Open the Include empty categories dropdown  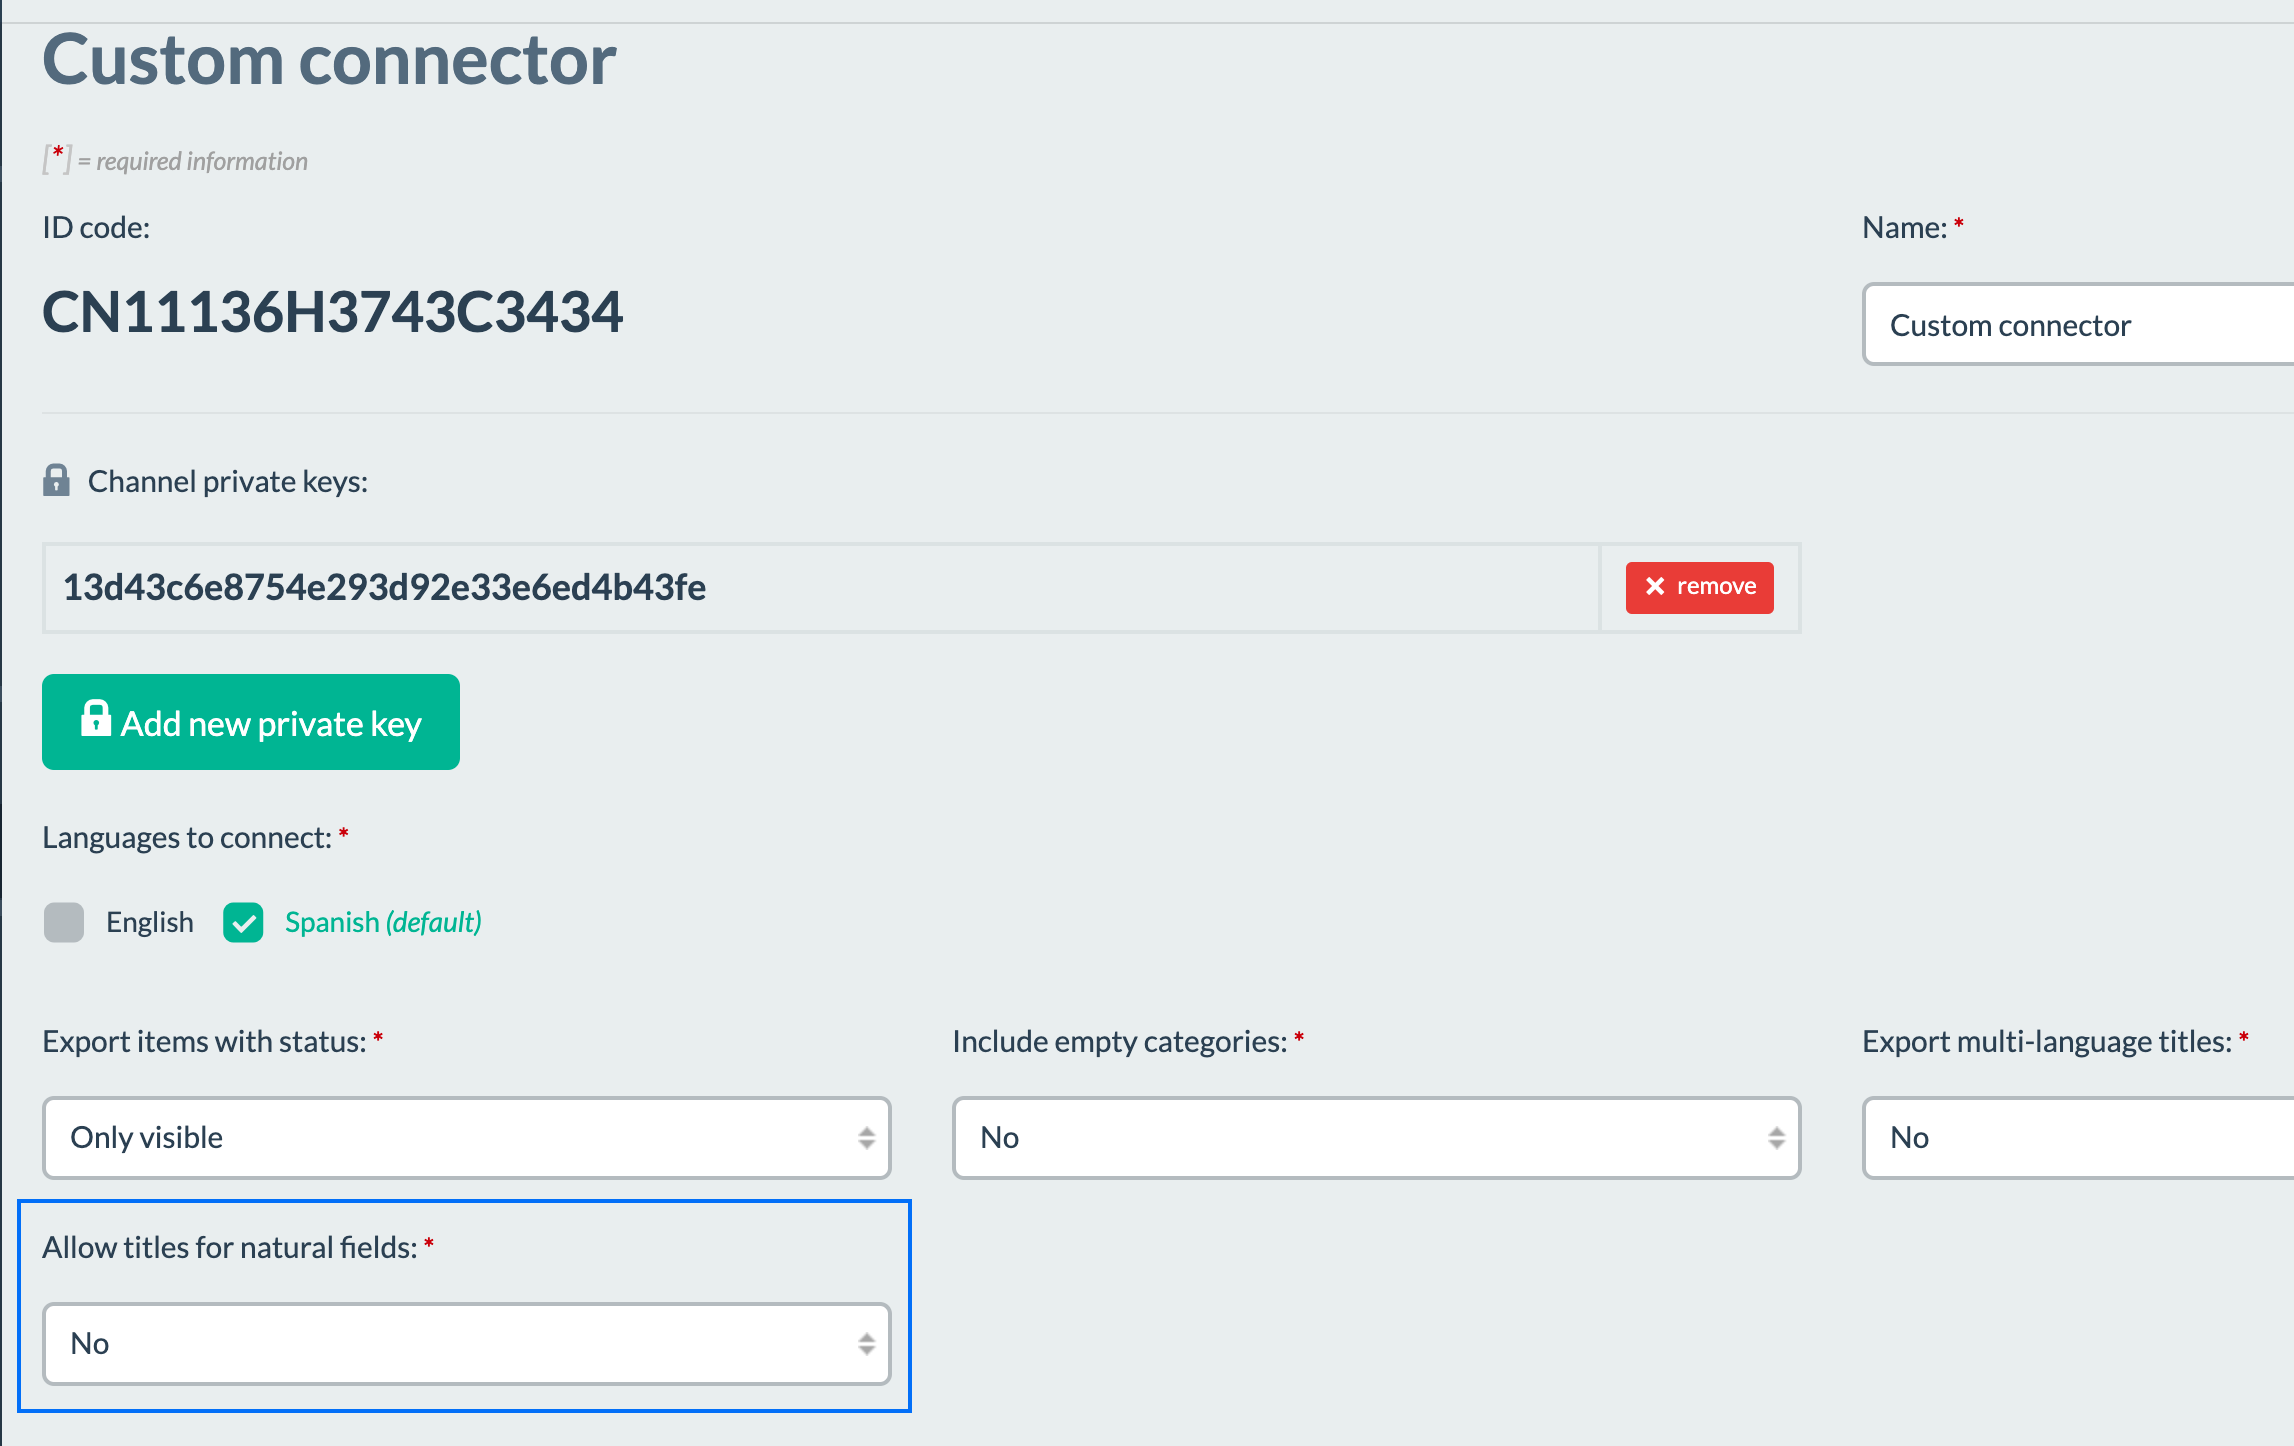(x=1376, y=1138)
